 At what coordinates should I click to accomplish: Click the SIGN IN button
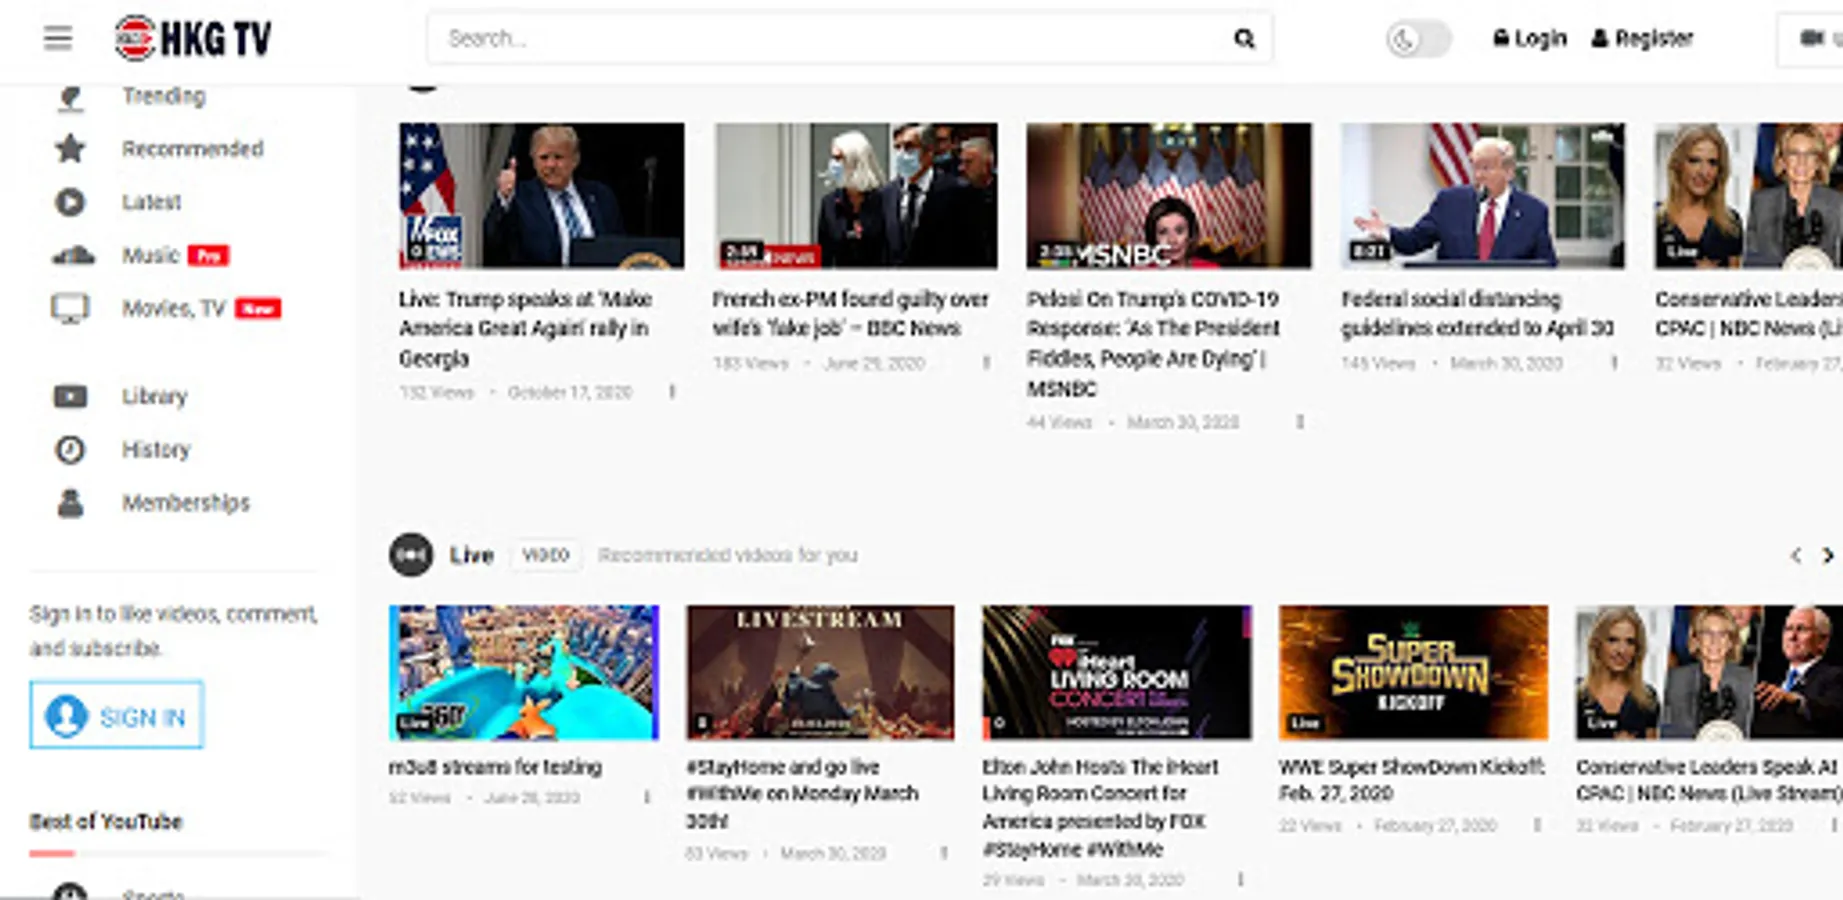(x=117, y=715)
